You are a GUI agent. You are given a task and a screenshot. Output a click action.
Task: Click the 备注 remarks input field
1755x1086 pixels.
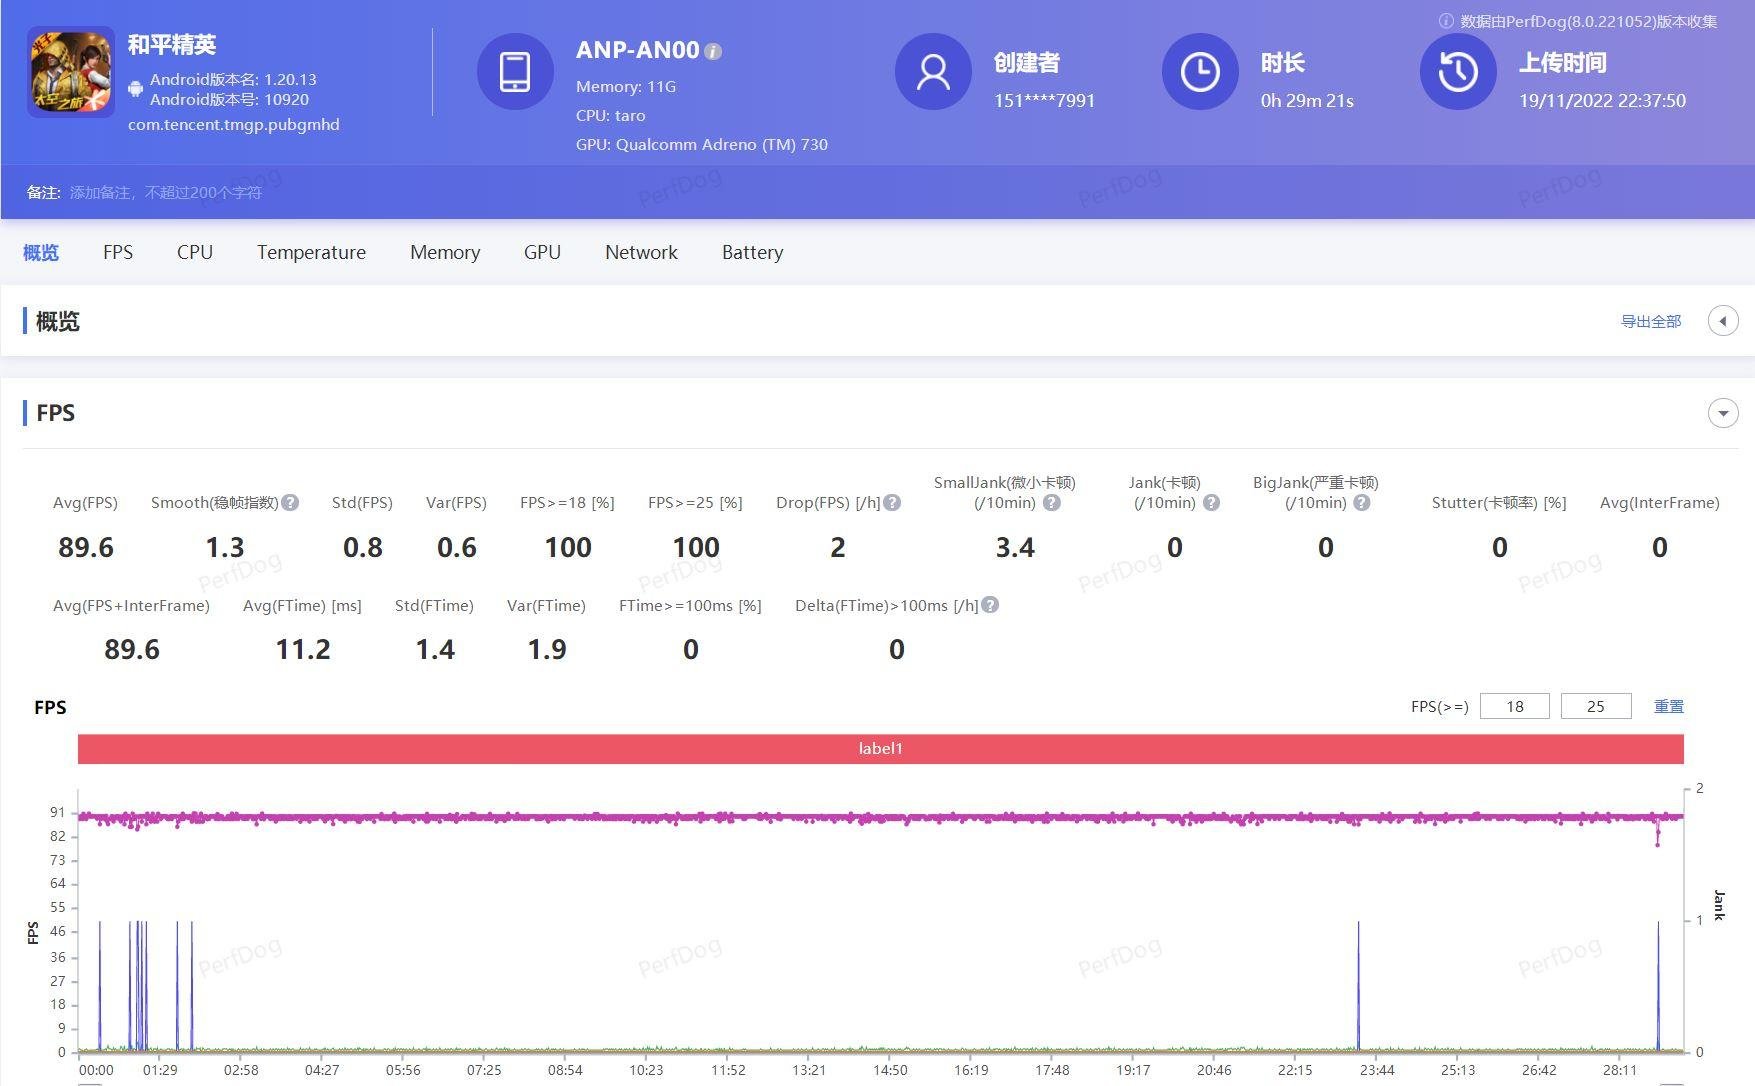(x=166, y=193)
